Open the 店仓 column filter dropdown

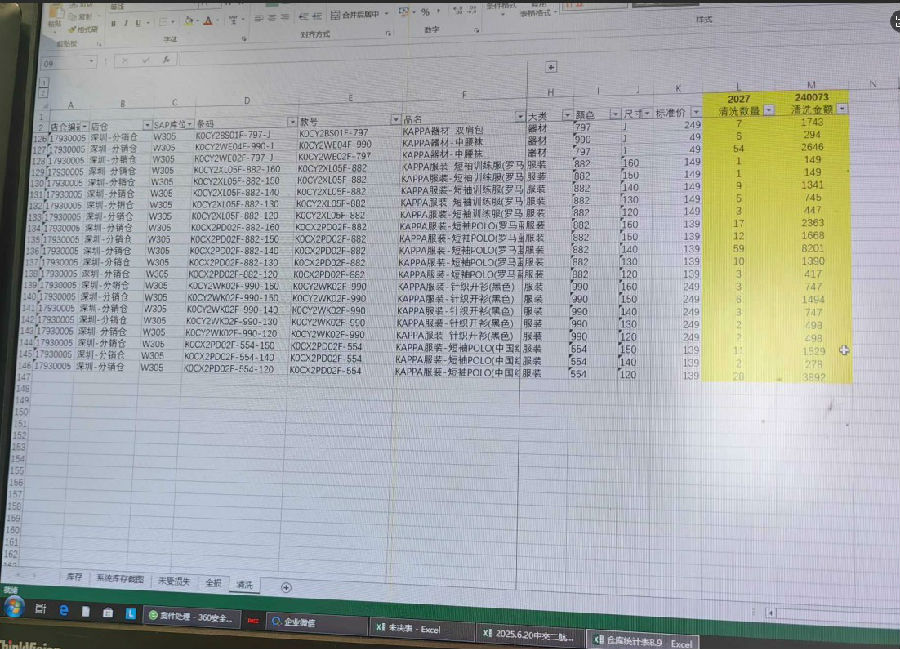tap(147, 125)
